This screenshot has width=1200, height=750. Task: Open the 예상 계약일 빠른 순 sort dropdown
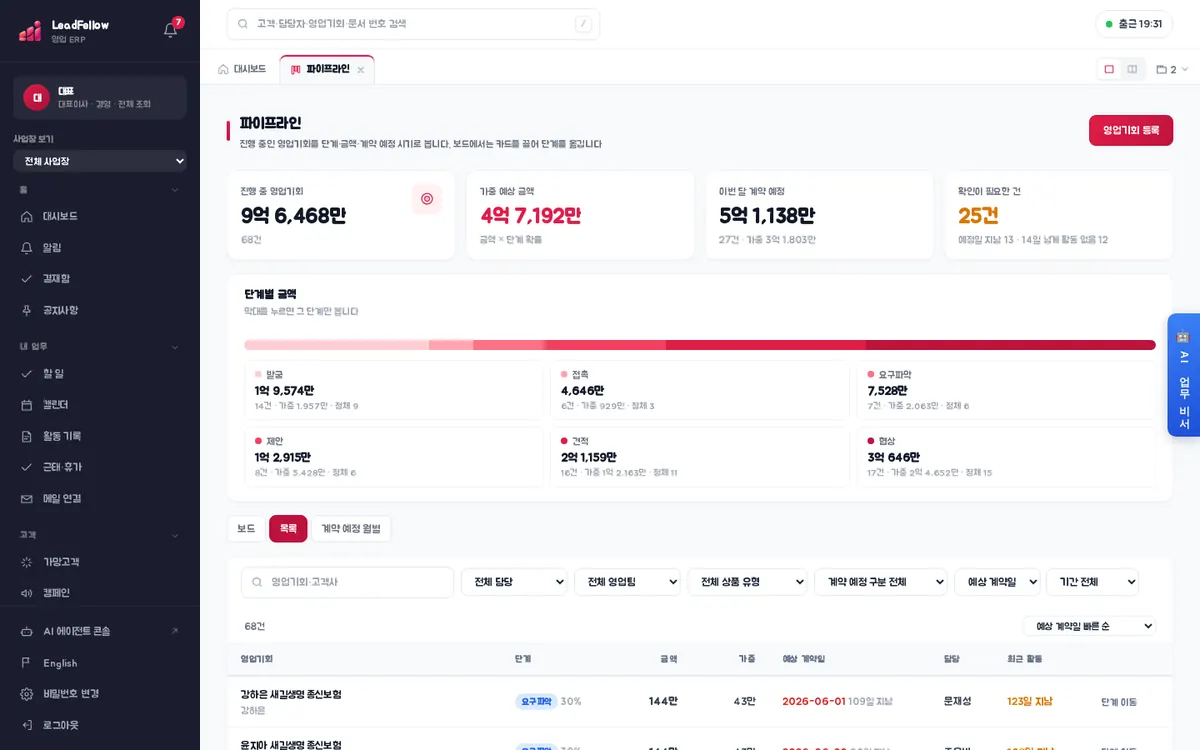click(x=1089, y=626)
